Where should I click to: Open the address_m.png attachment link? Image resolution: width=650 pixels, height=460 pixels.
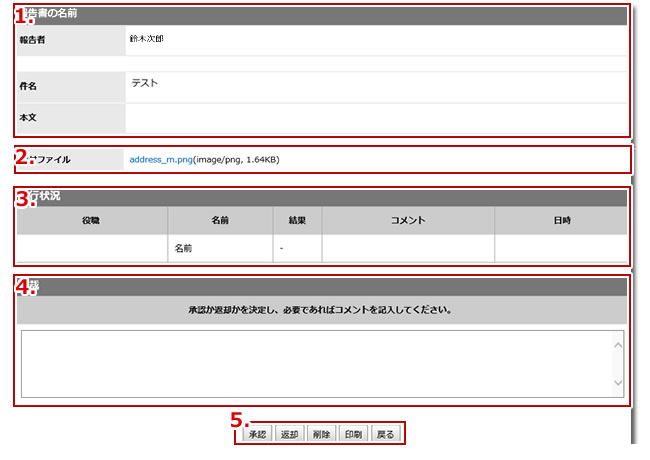click(160, 159)
